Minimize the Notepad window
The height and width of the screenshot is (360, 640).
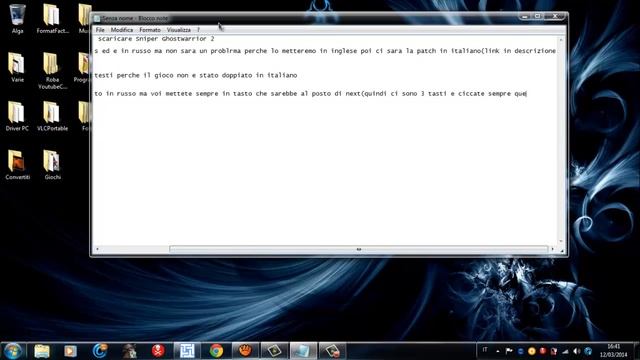(525, 16)
